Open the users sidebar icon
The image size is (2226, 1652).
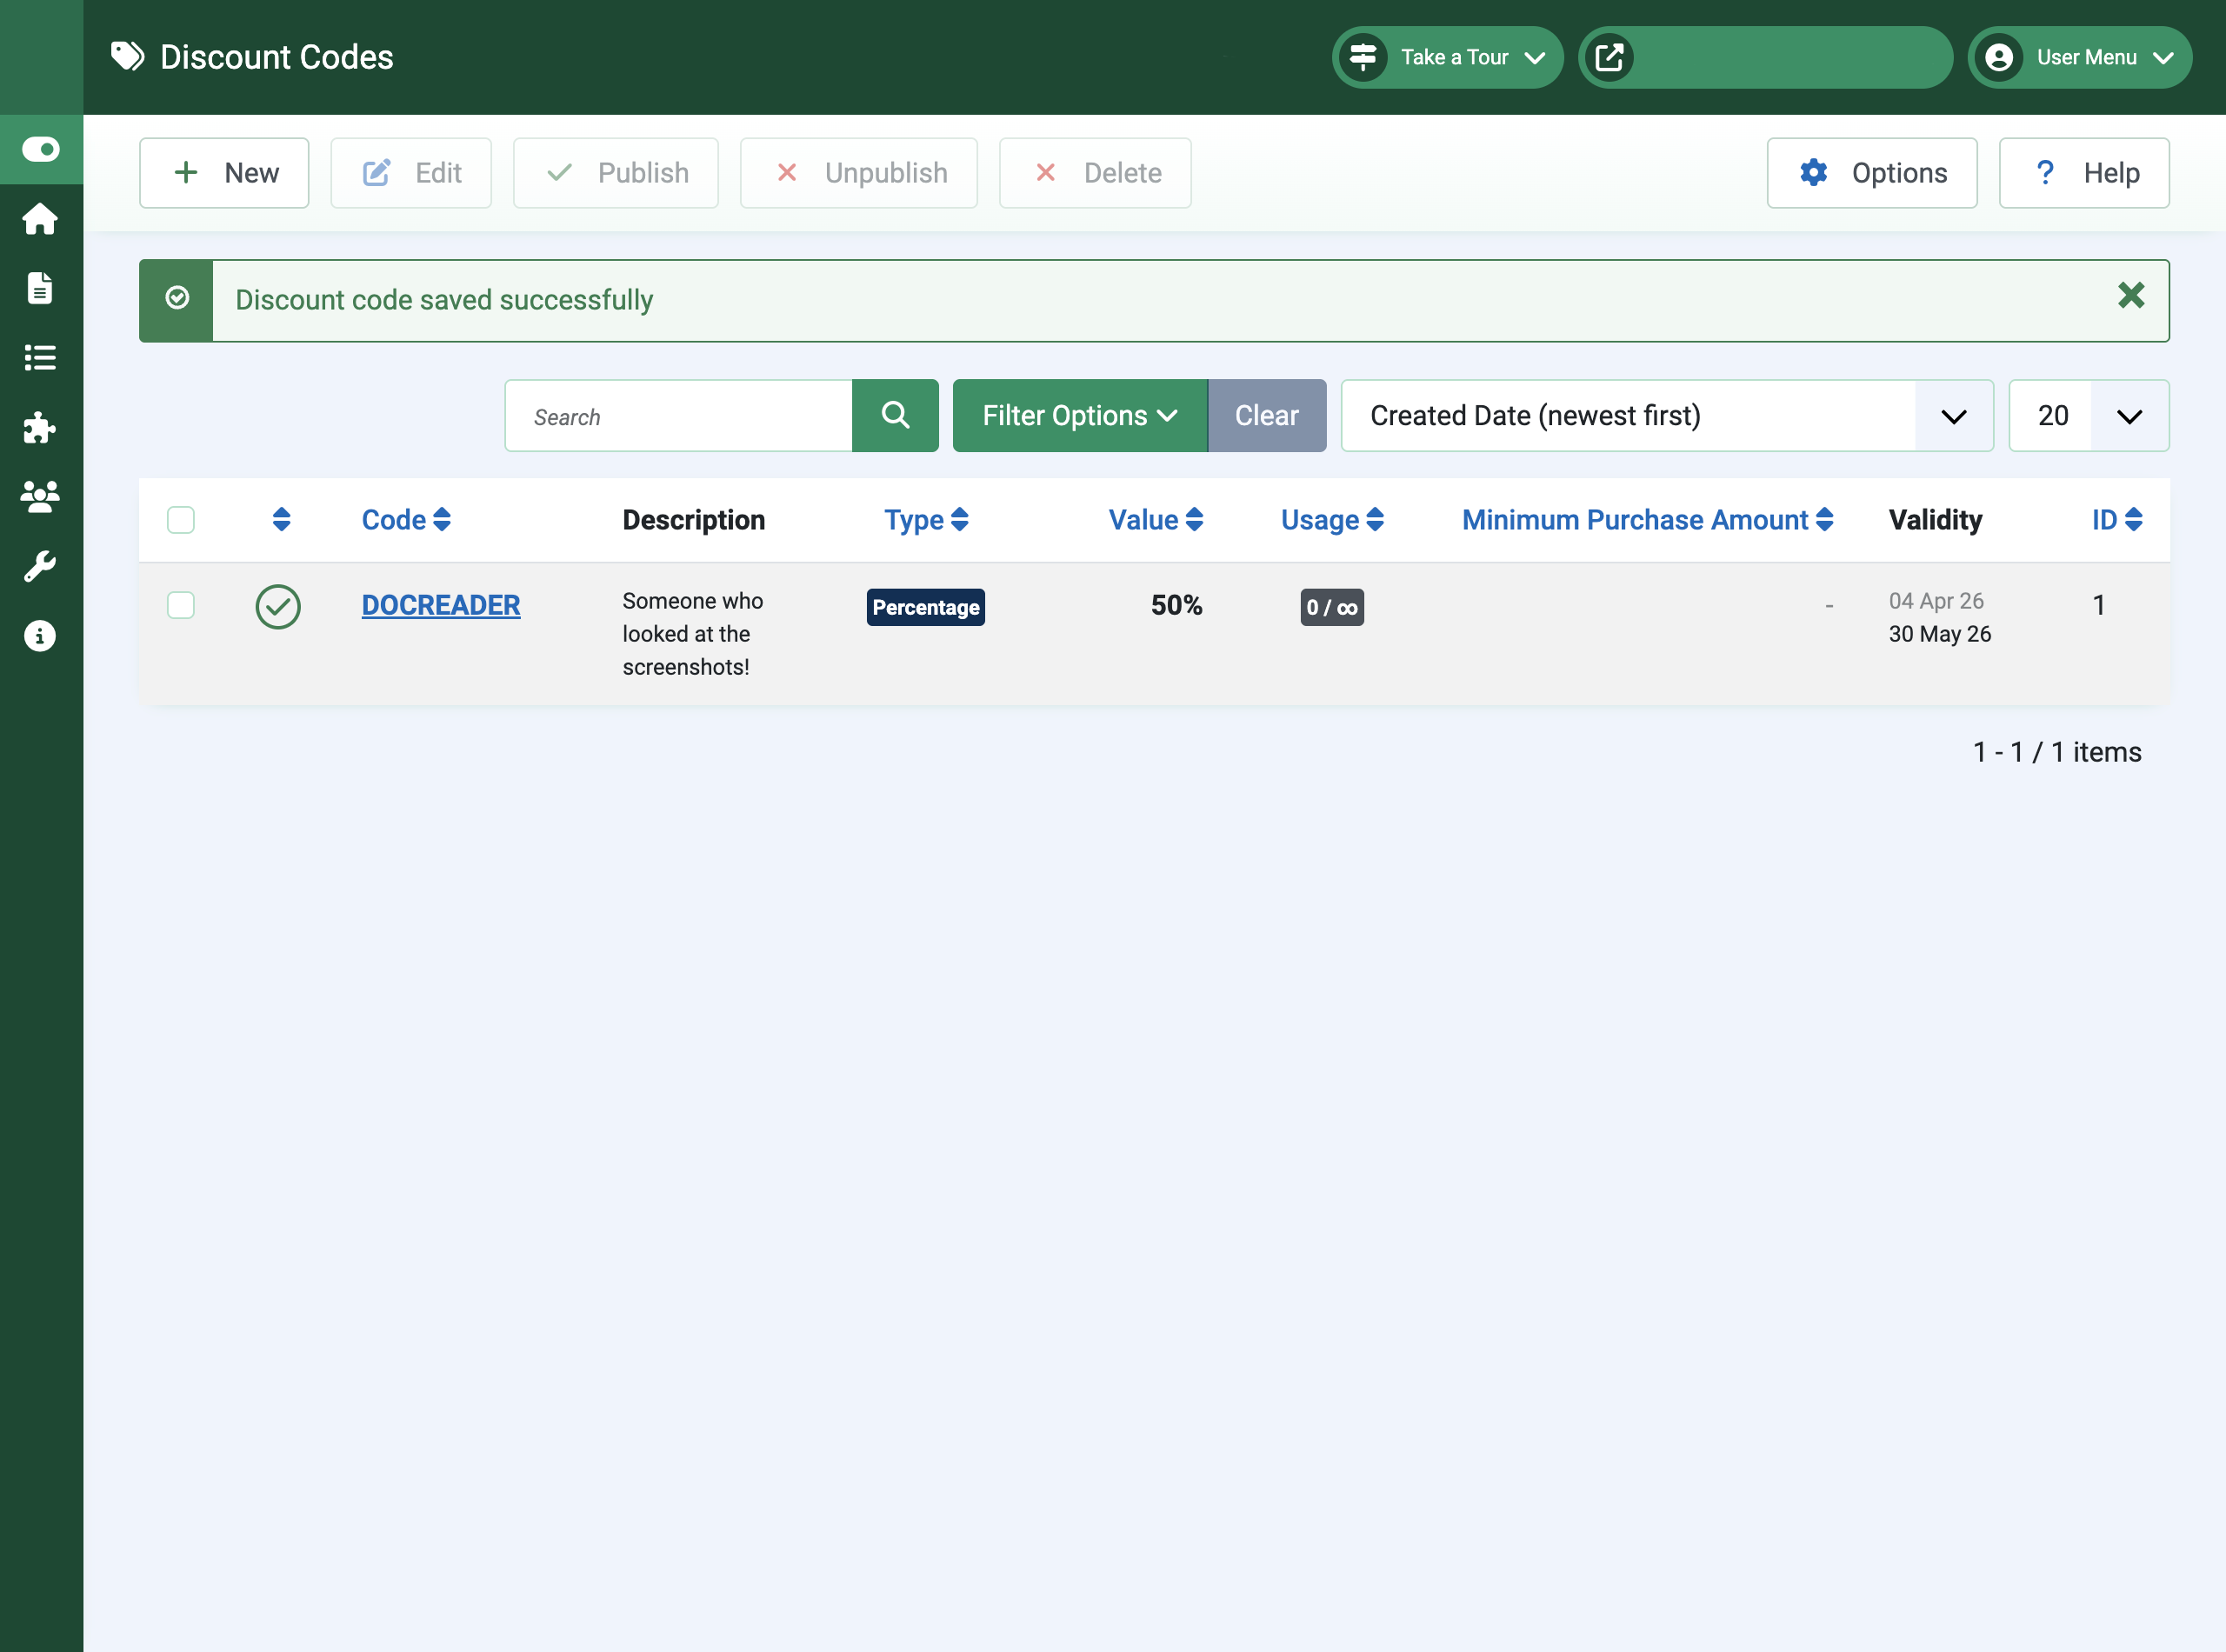click(41, 497)
